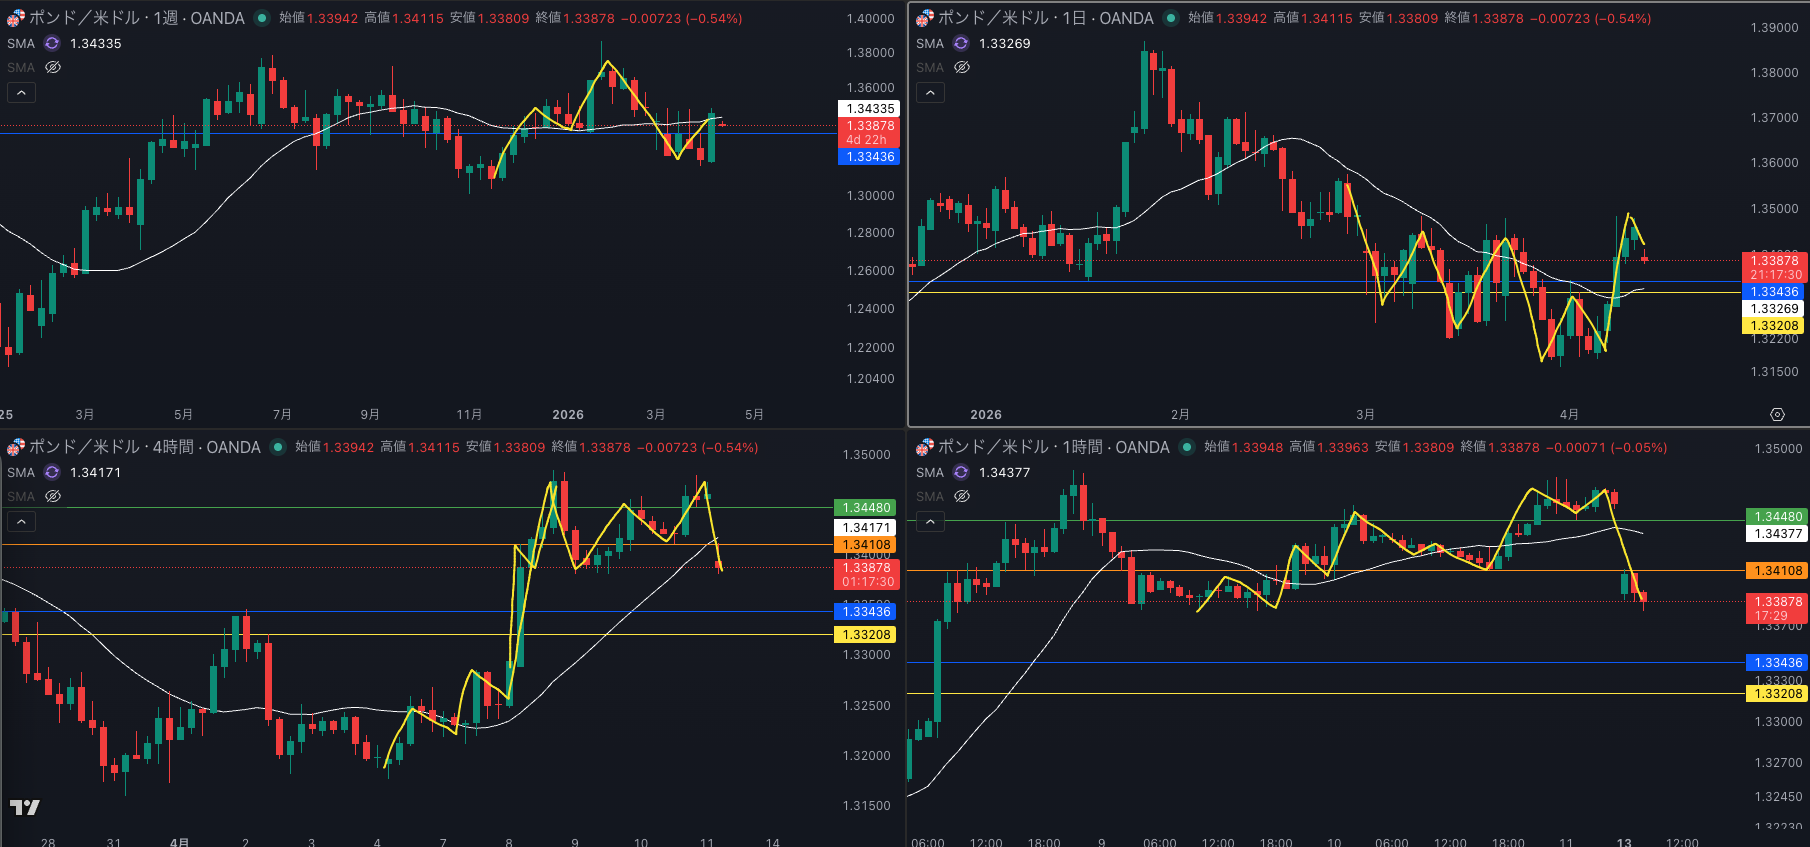Click the green market status dot on the 1日 chart
Screen dimensions: 1810x847
pyautogui.click(x=1171, y=18)
